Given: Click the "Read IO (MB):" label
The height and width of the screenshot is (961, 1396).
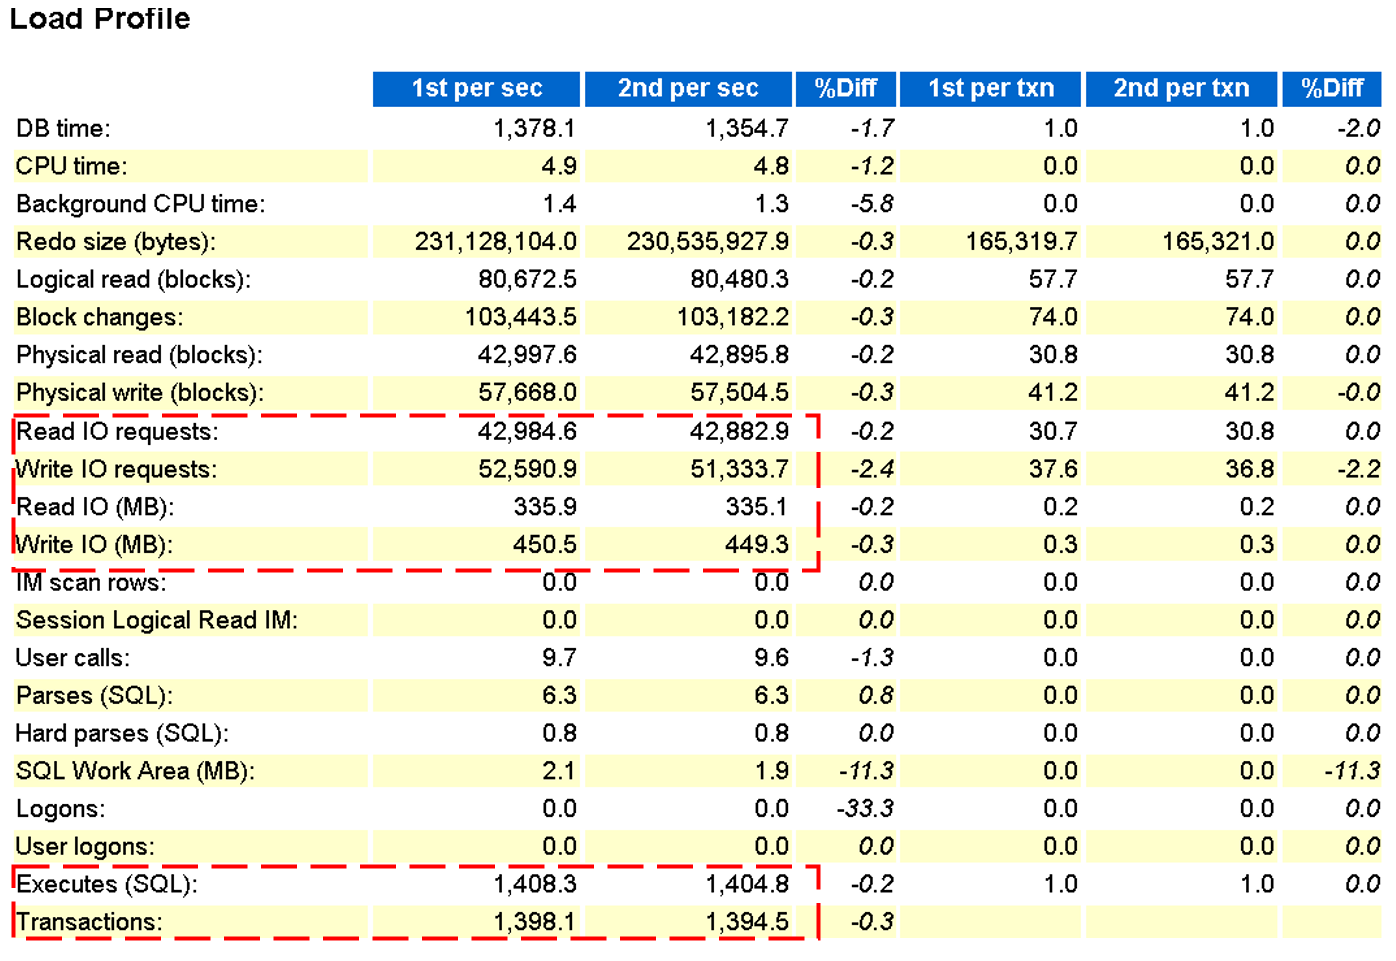Looking at the screenshot, I should point(95,507).
